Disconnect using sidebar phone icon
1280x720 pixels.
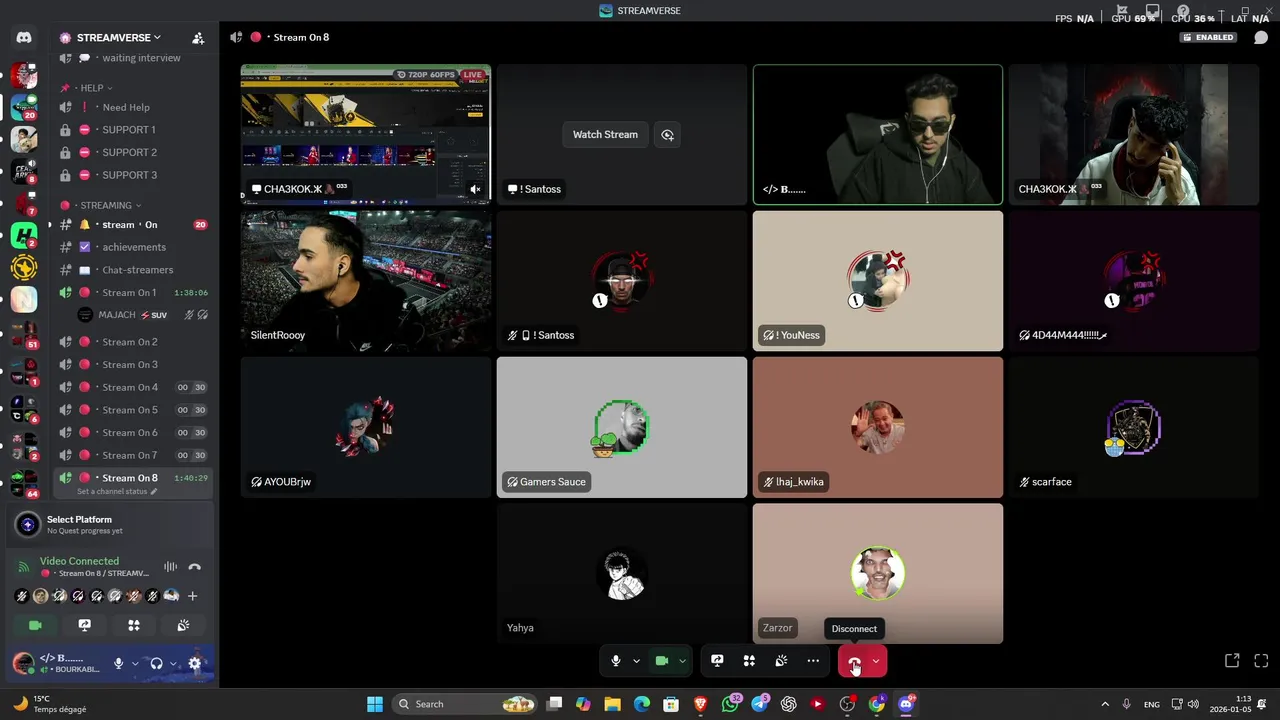(x=195, y=567)
